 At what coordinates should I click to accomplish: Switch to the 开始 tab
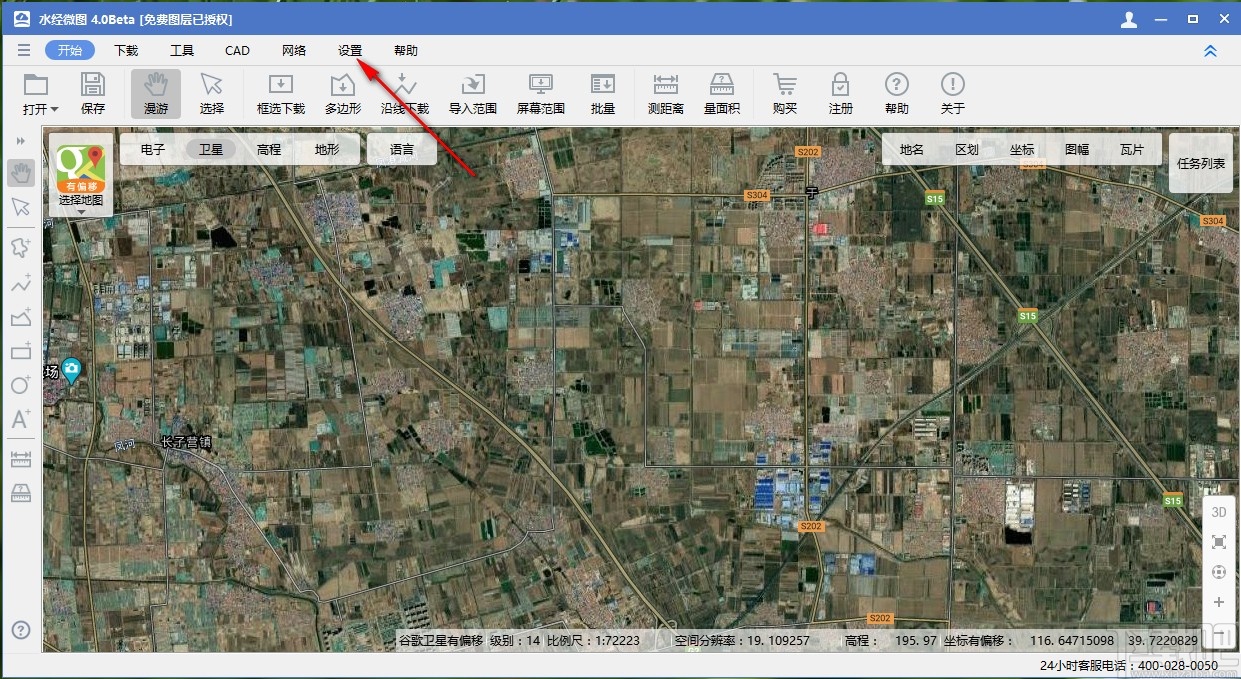pos(70,50)
